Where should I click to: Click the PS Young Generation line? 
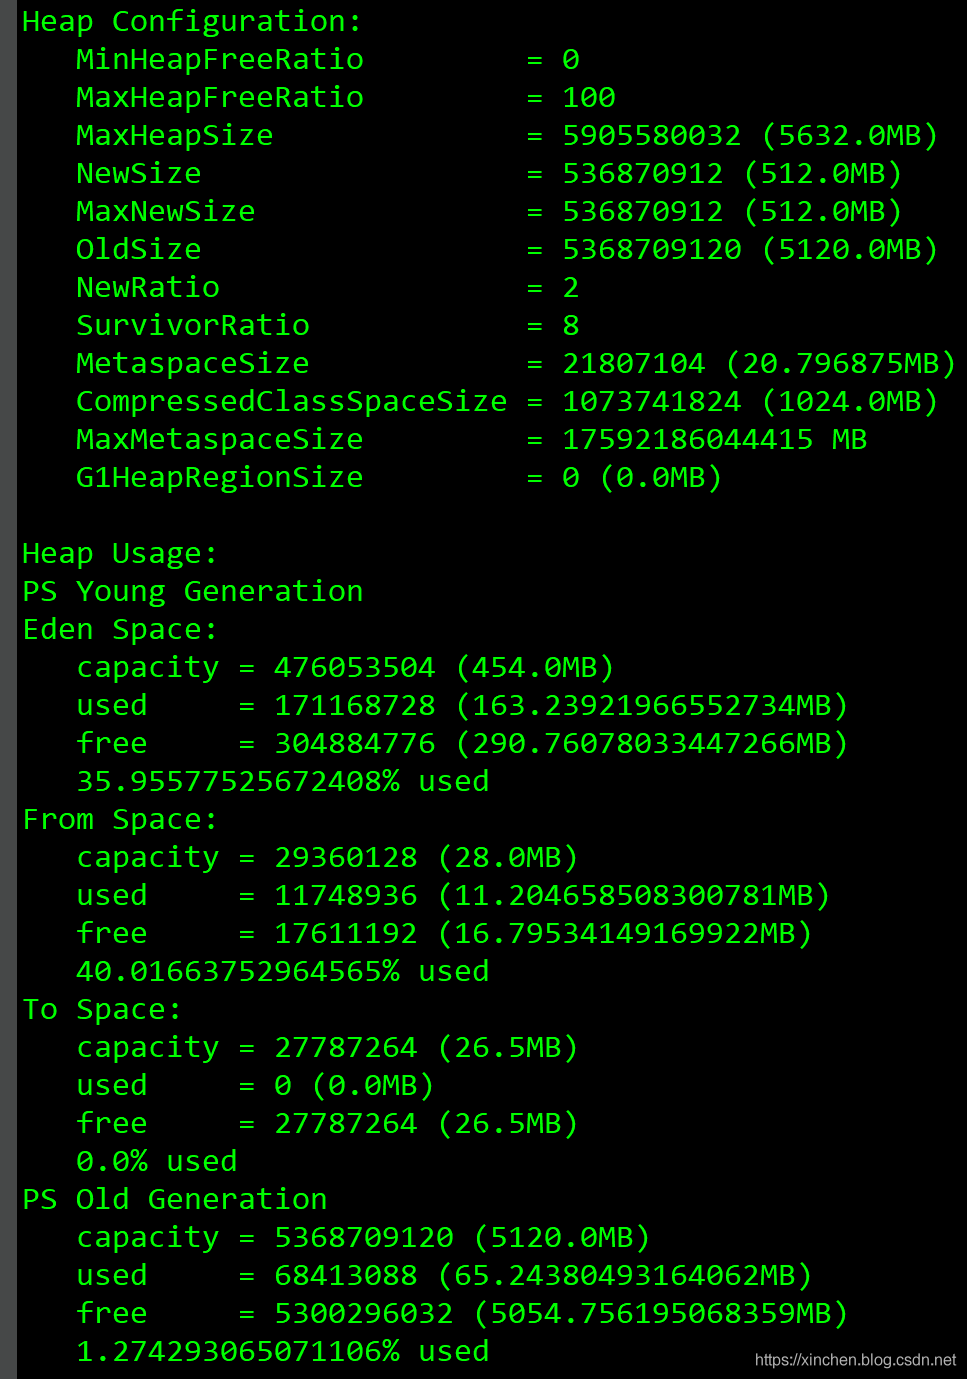pos(192,591)
